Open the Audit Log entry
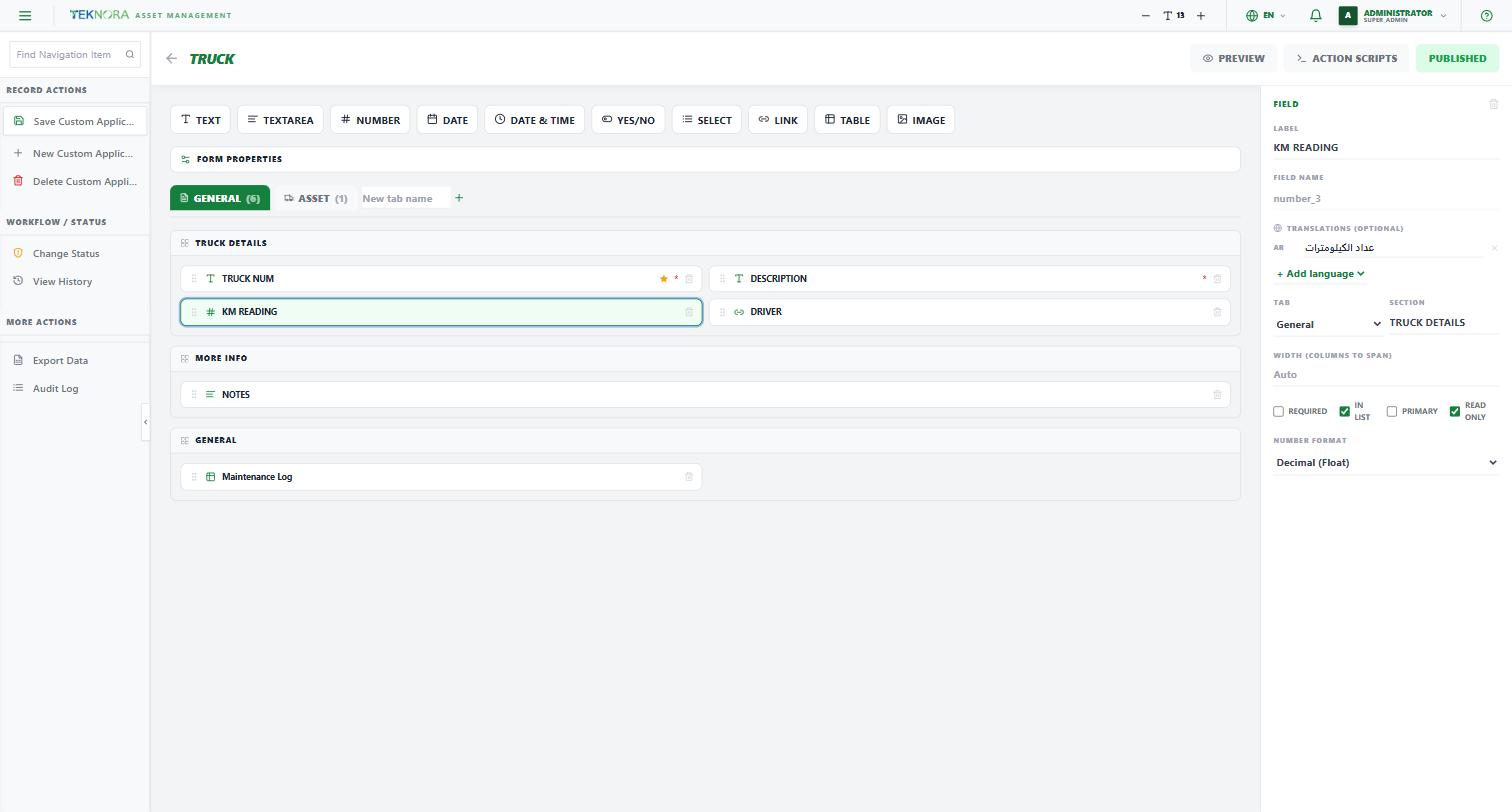This screenshot has width=1512, height=812. (x=75, y=388)
